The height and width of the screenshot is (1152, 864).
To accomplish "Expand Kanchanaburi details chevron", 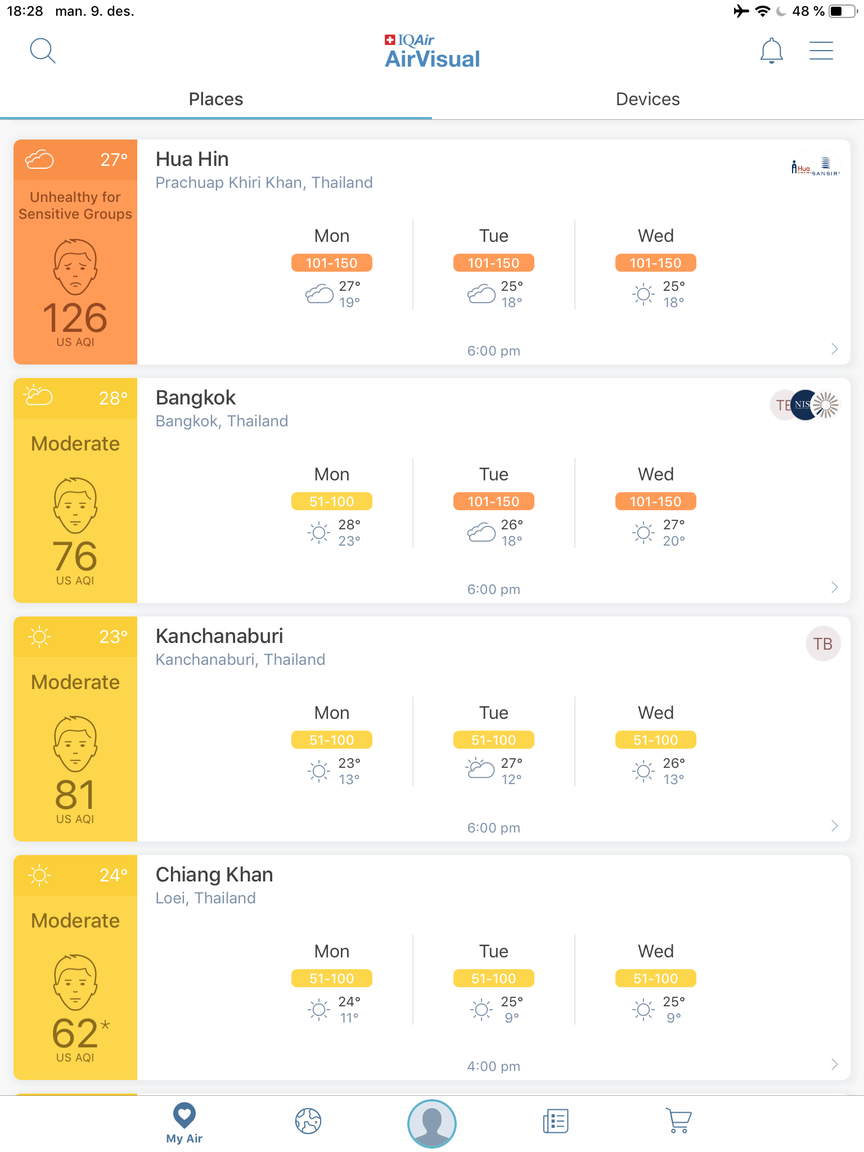I will tap(835, 826).
